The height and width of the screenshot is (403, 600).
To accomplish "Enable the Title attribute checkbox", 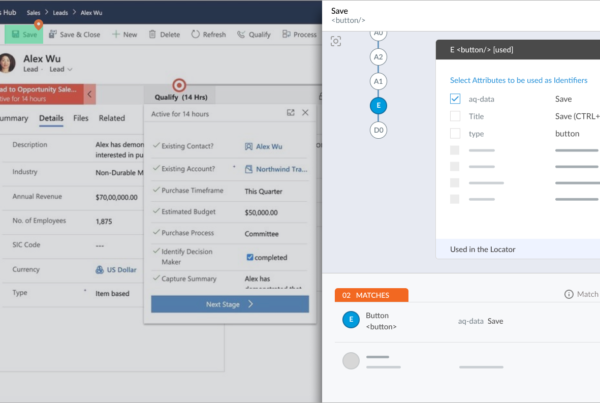I will click(x=455, y=116).
